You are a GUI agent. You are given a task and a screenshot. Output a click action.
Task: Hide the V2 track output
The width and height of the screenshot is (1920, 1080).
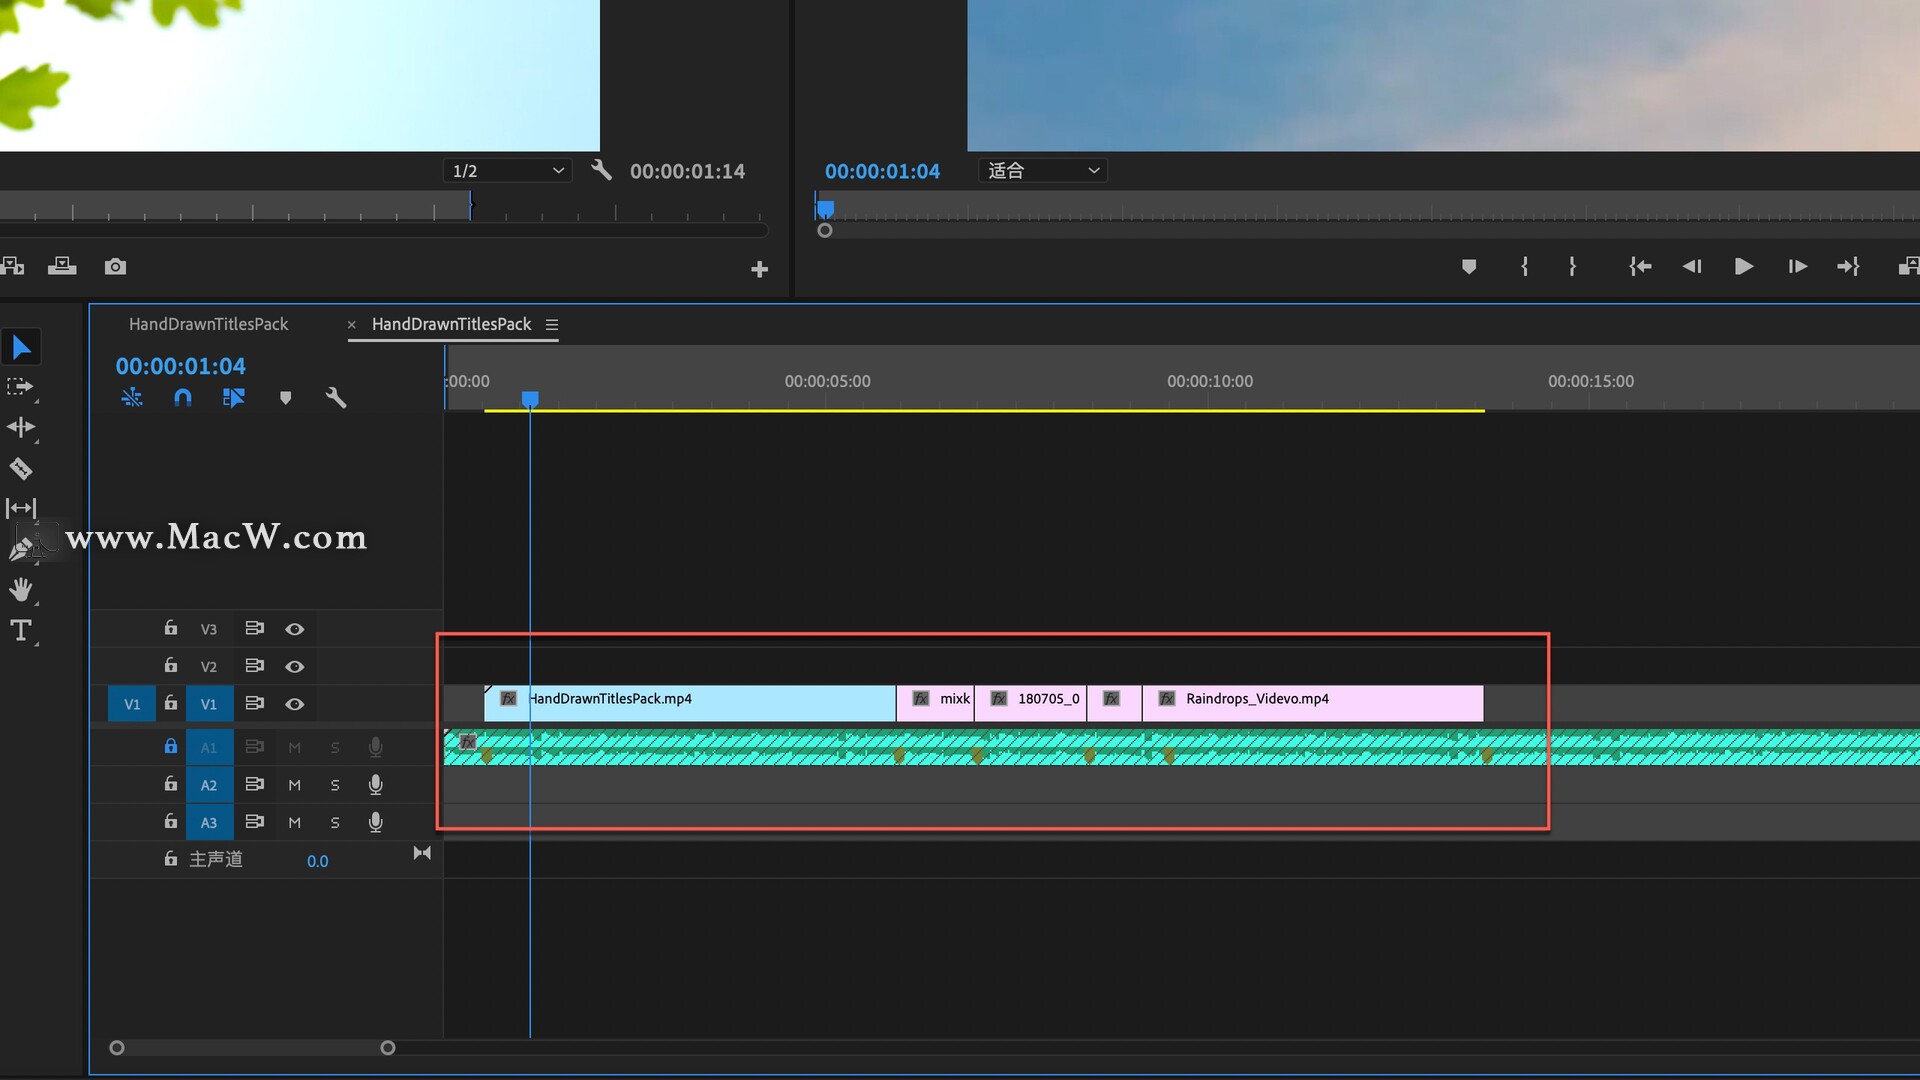coord(294,666)
